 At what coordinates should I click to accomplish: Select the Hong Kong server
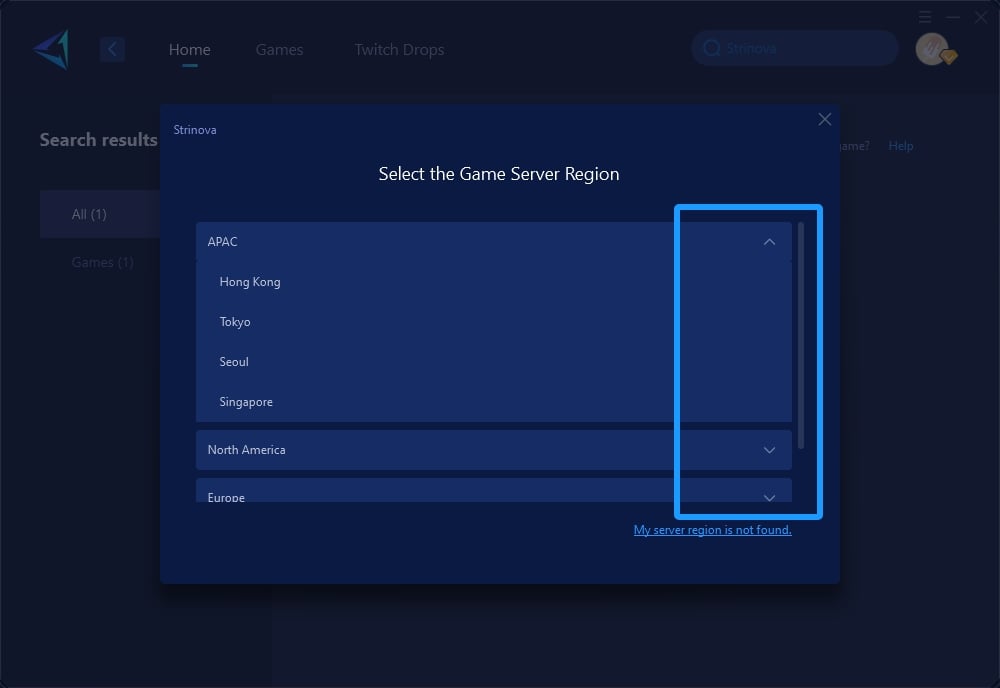(x=494, y=282)
